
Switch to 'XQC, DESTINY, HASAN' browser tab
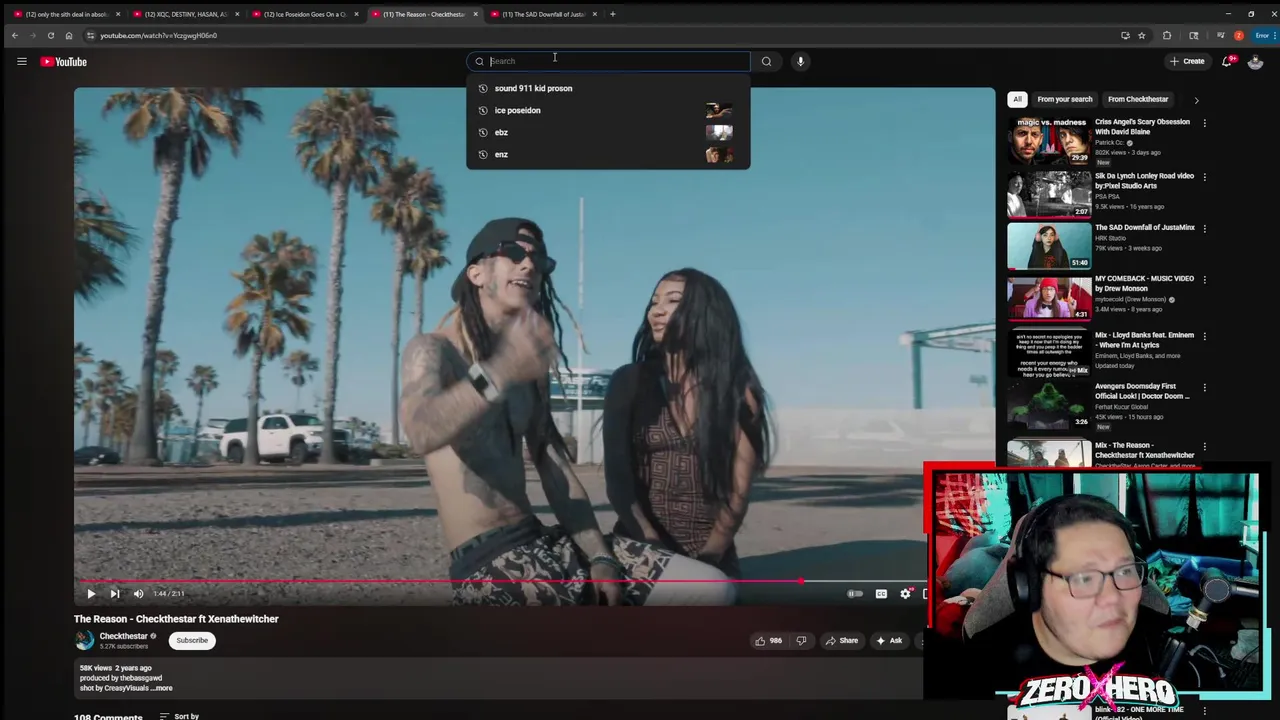point(185,14)
